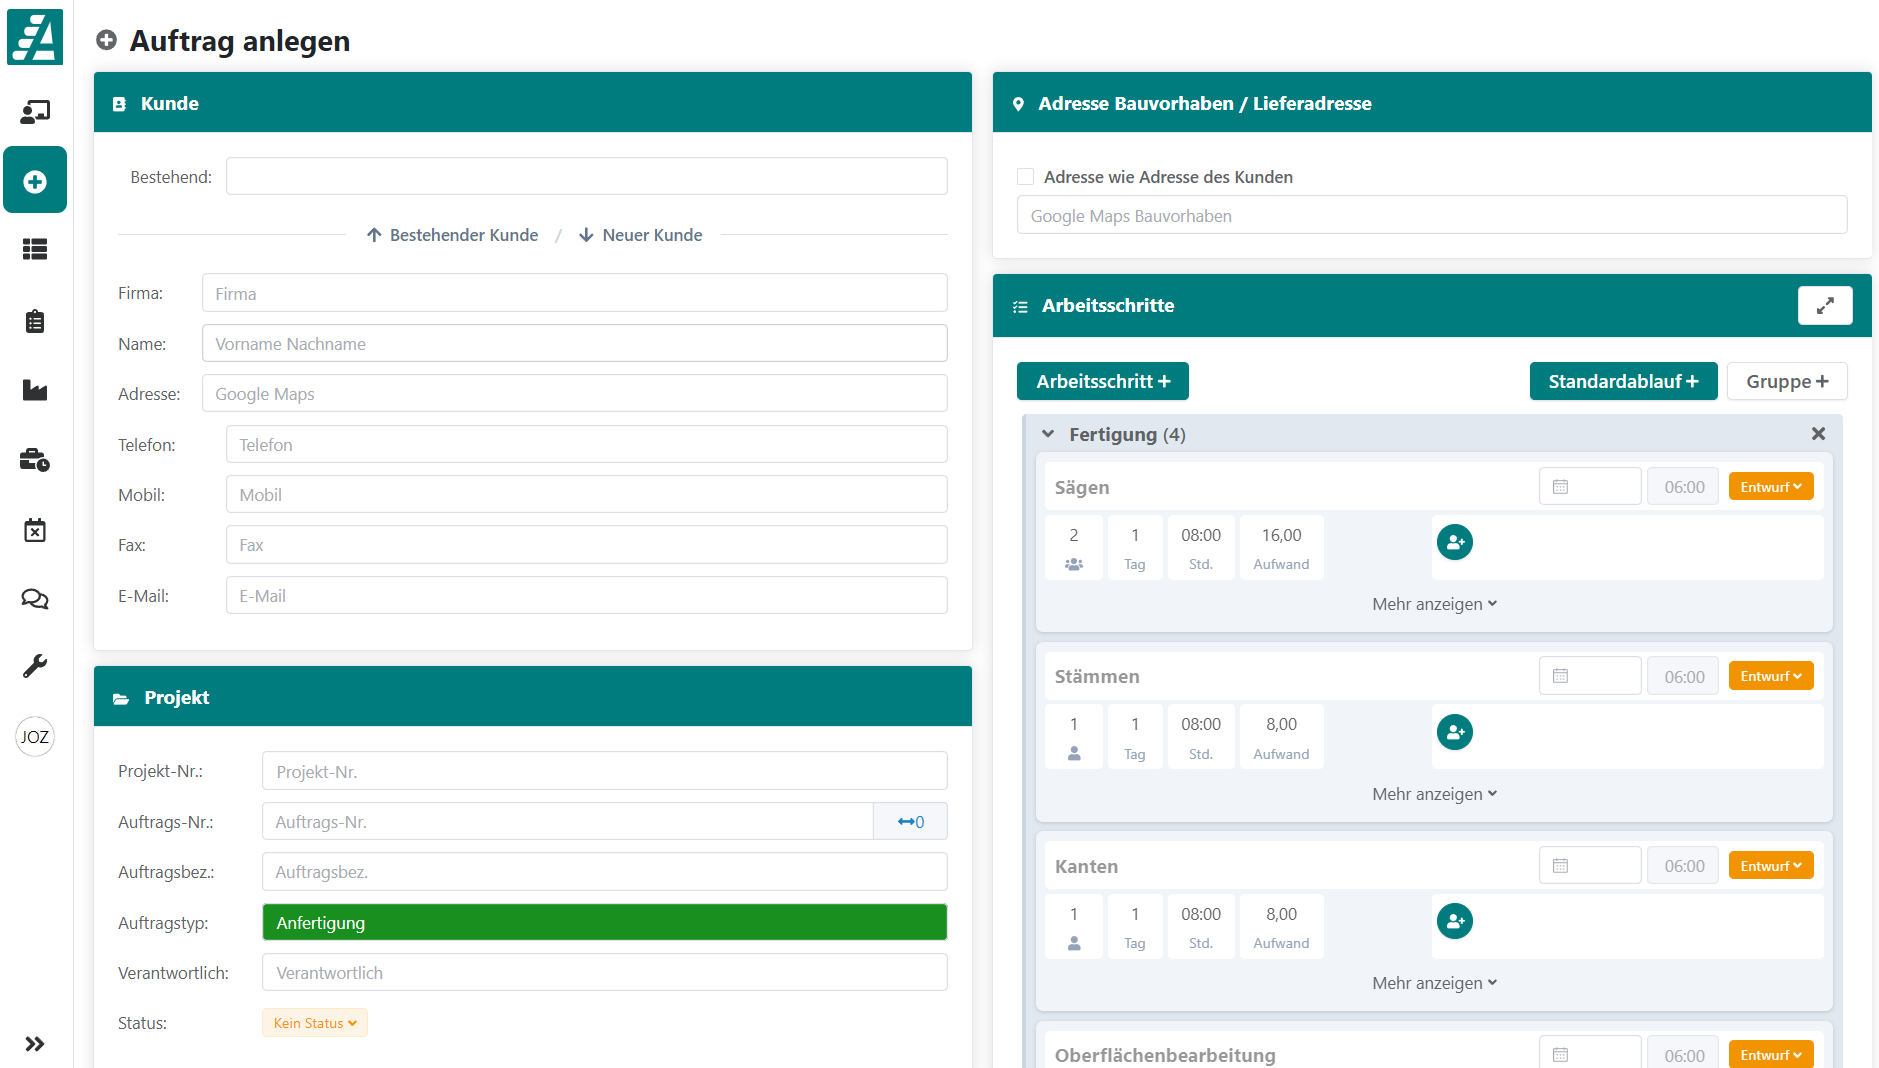Collapse the Fertigung group

tap(1048, 434)
